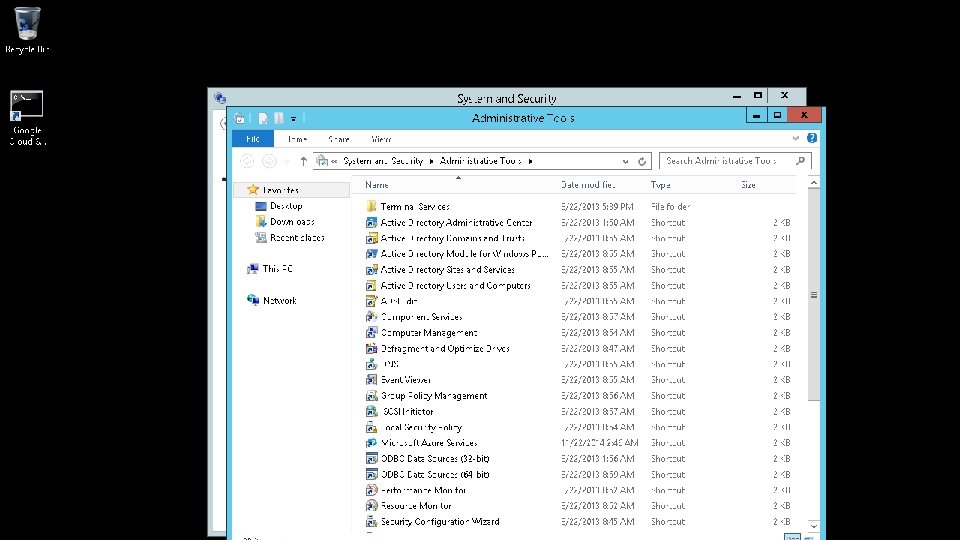
Task: Select Defragment and Optimize Drives icon
Action: pyautogui.click(x=371, y=348)
